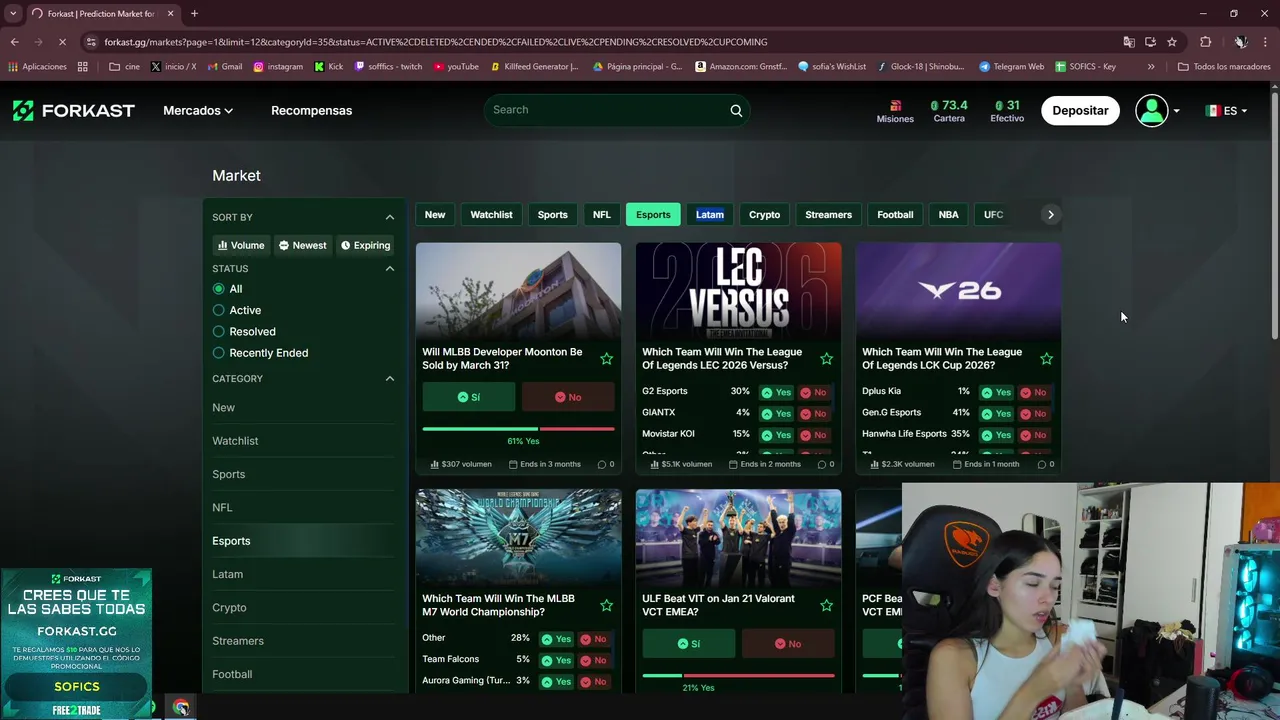Open Chrome extensions puzzle icon

pos(1205,42)
